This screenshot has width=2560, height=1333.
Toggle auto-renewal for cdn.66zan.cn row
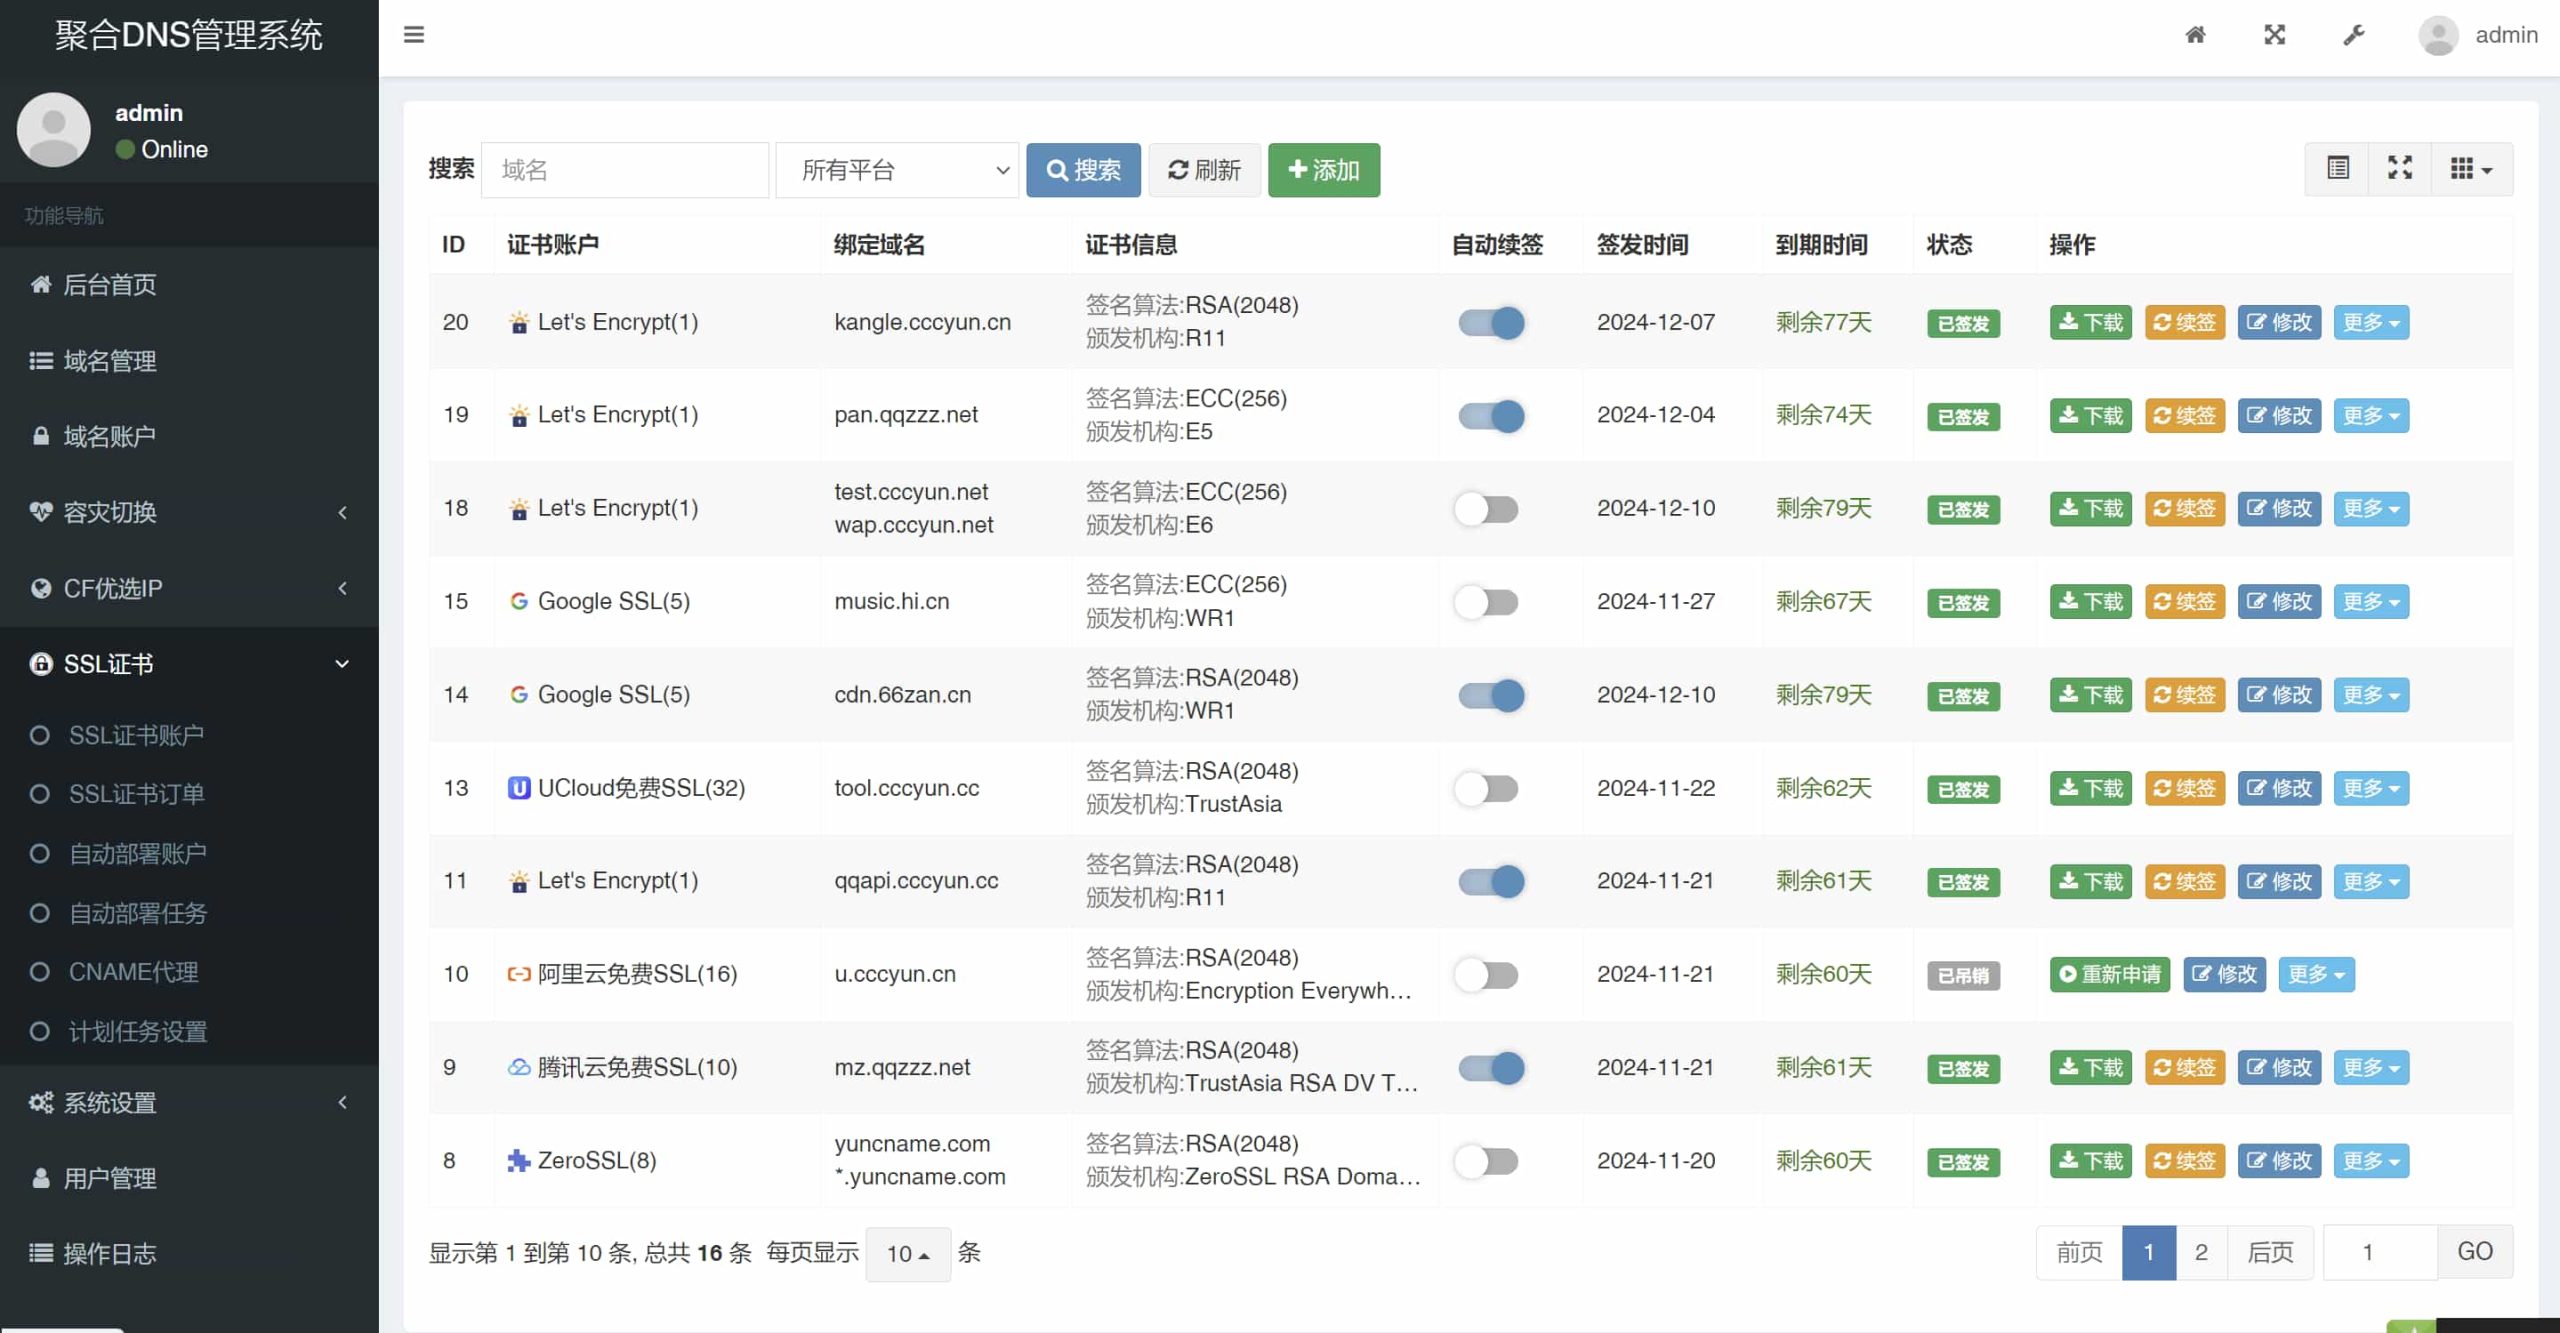pyautogui.click(x=1490, y=694)
